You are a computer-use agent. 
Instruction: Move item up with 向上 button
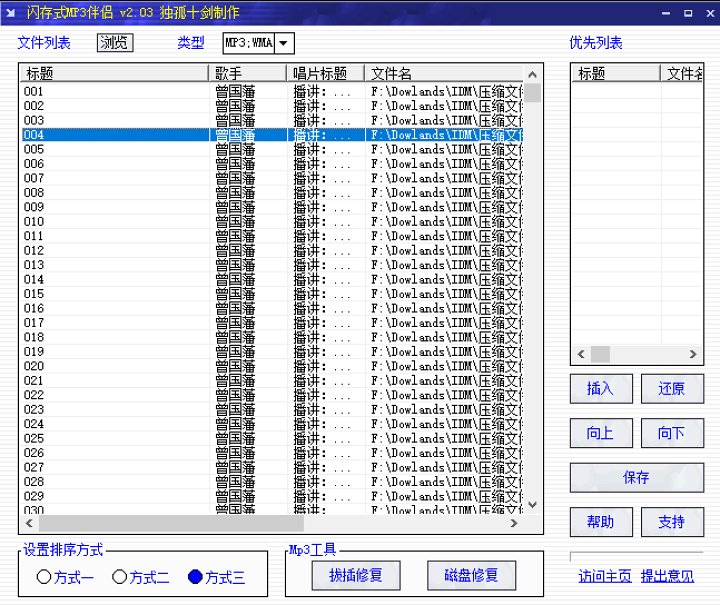(601, 433)
